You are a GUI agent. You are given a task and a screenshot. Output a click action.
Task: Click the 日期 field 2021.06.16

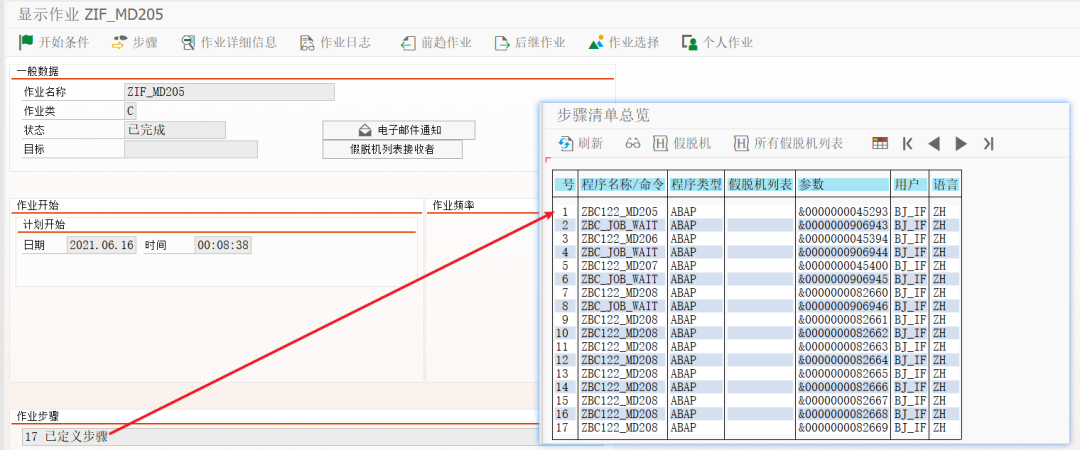101,245
